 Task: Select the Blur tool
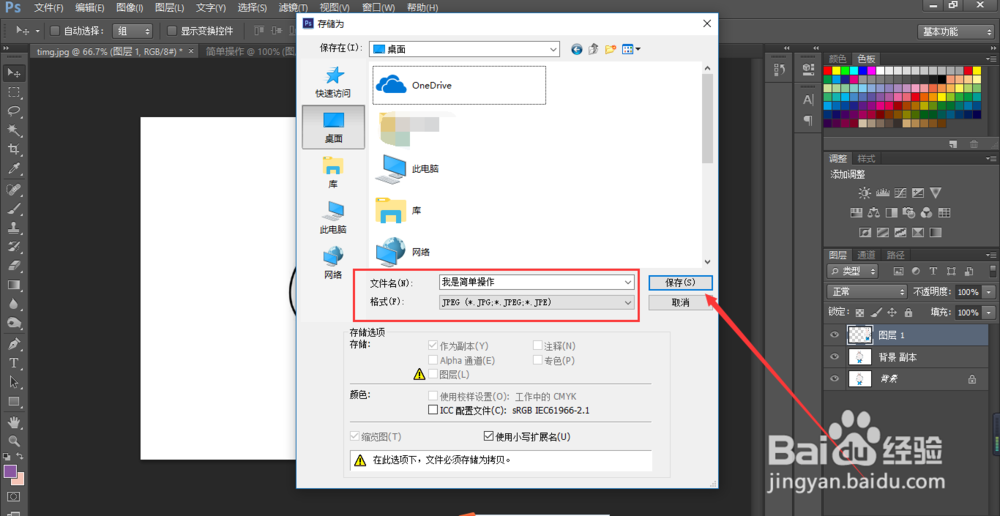[14, 304]
